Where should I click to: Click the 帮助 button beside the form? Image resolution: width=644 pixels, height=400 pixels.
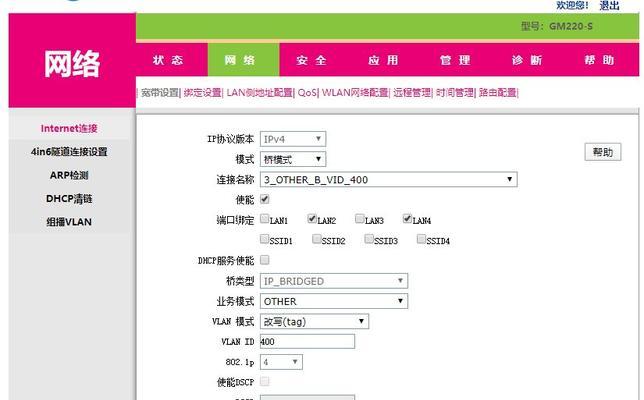tap(603, 152)
